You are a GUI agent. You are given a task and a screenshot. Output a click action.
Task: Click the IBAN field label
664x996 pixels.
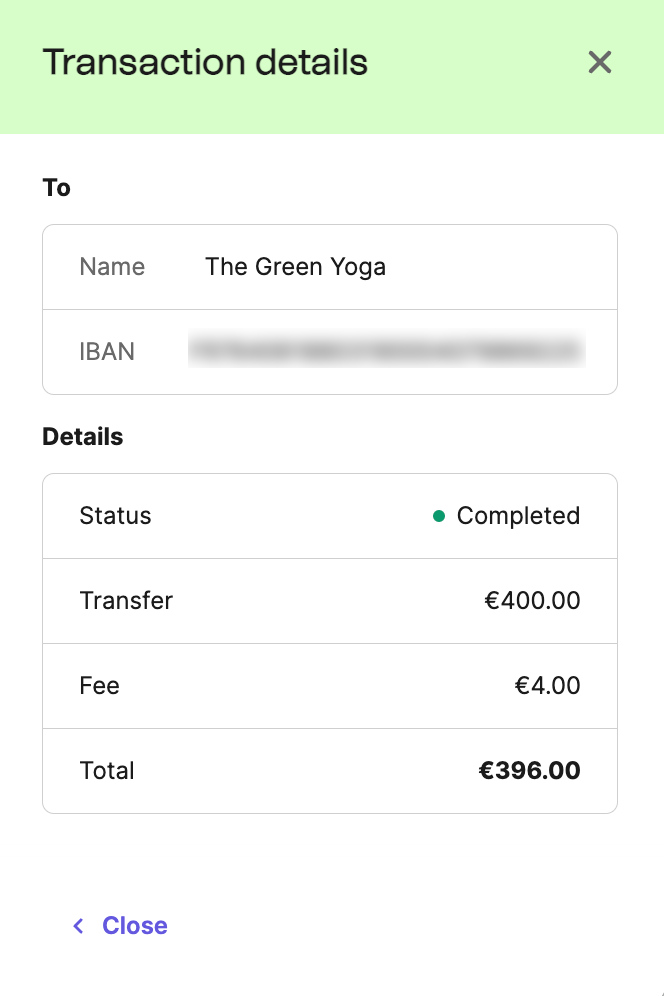[x=107, y=352]
